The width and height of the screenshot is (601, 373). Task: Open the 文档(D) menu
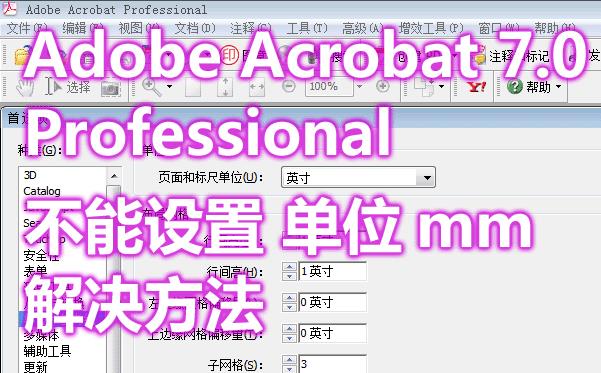tap(195, 28)
